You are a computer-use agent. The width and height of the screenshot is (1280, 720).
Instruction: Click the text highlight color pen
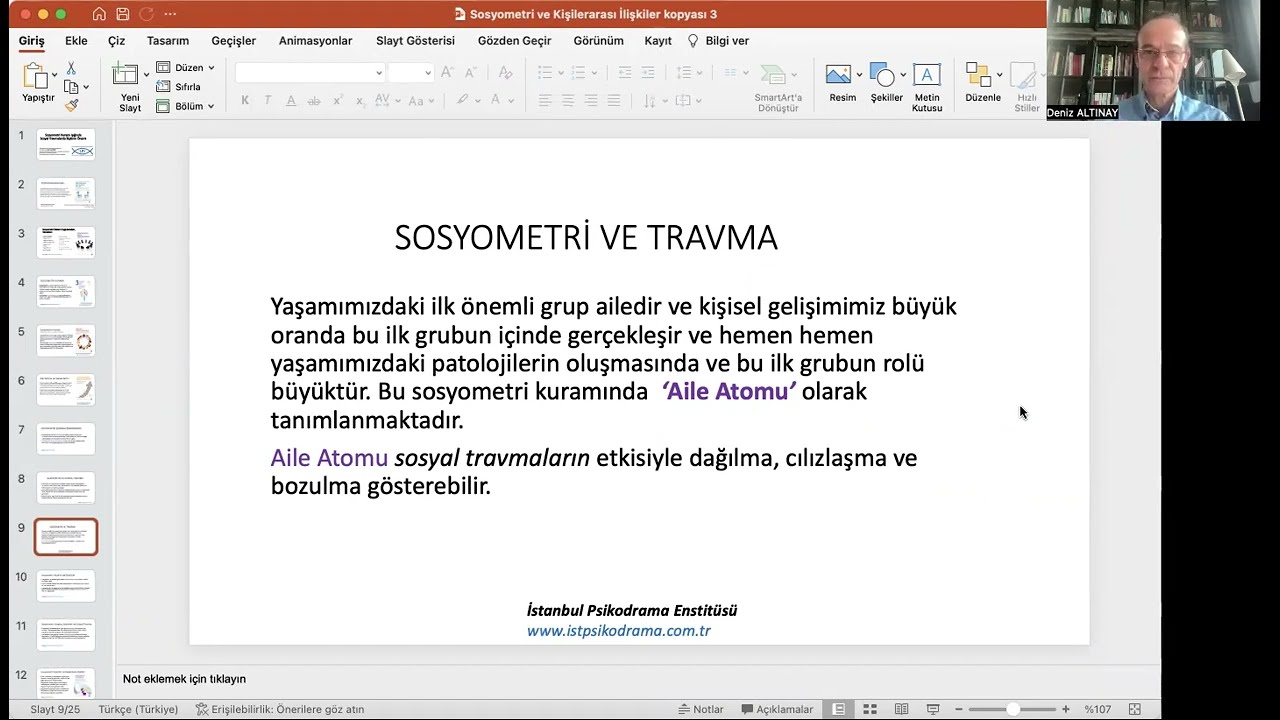coord(462,101)
